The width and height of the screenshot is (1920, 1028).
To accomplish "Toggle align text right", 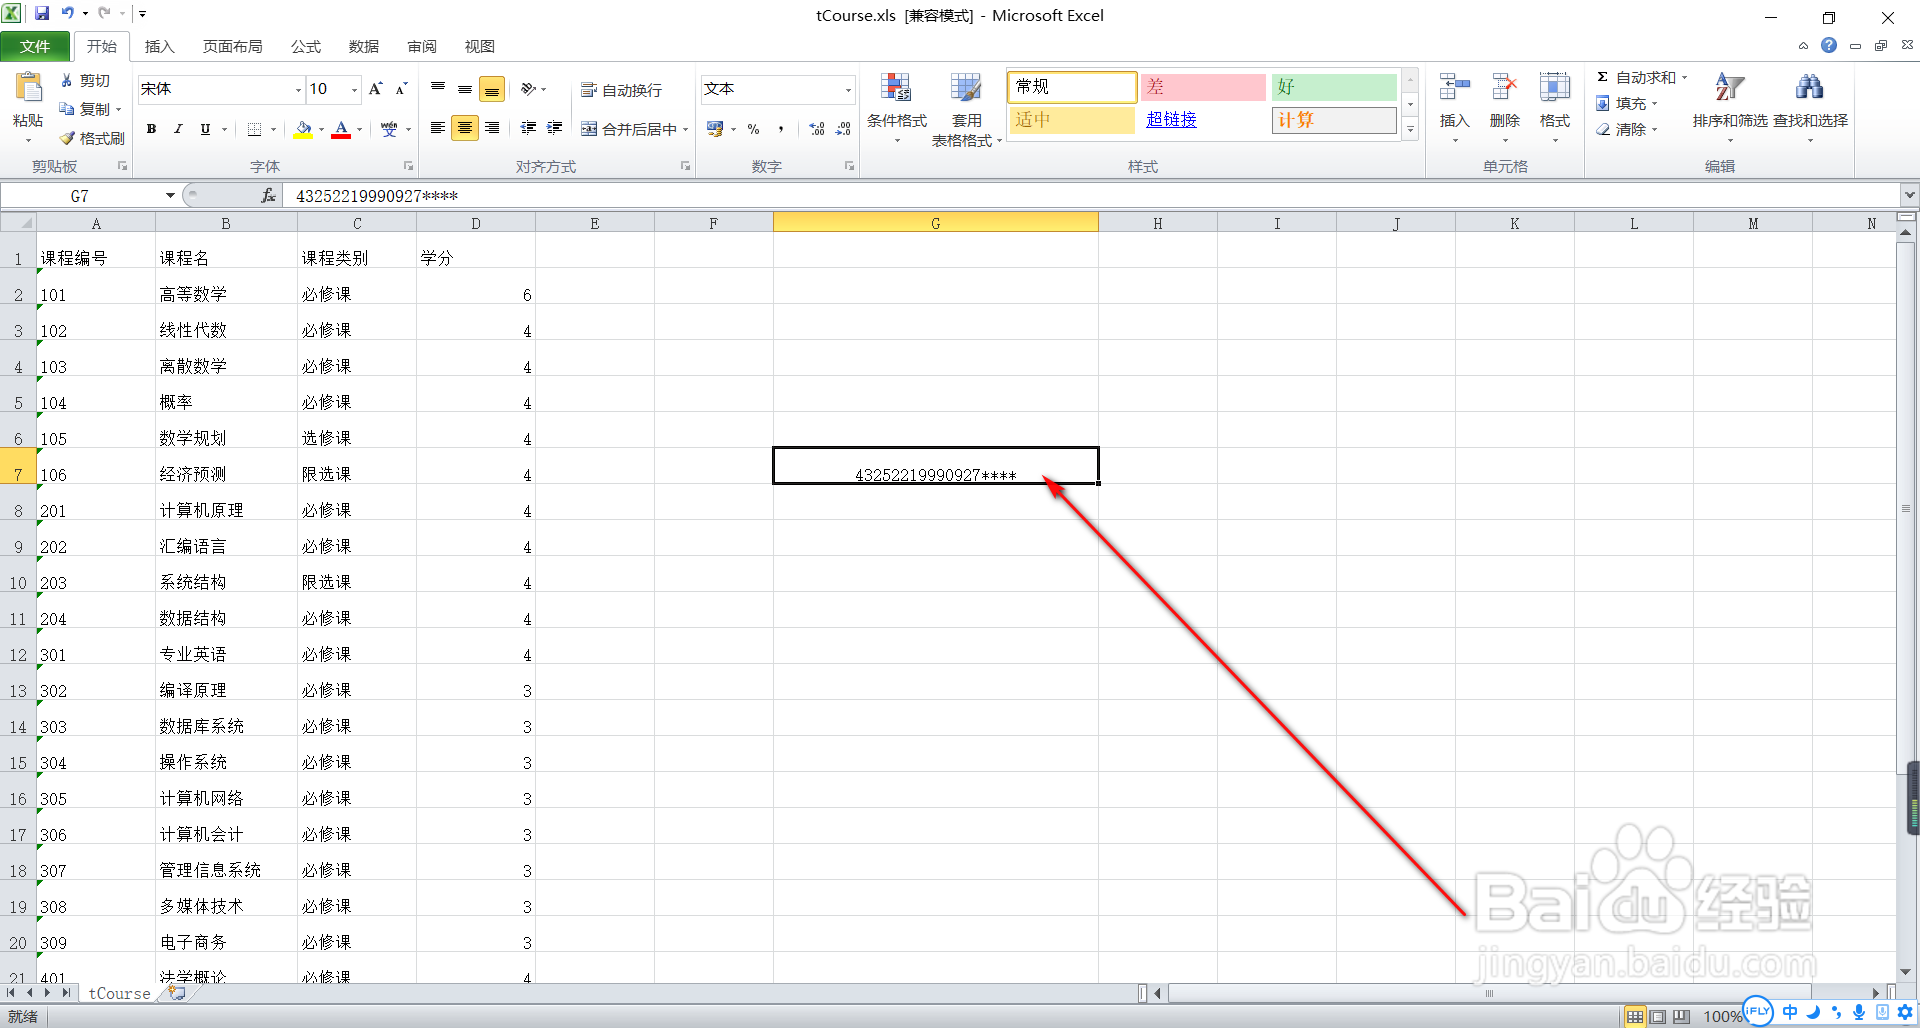I will click(x=492, y=128).
